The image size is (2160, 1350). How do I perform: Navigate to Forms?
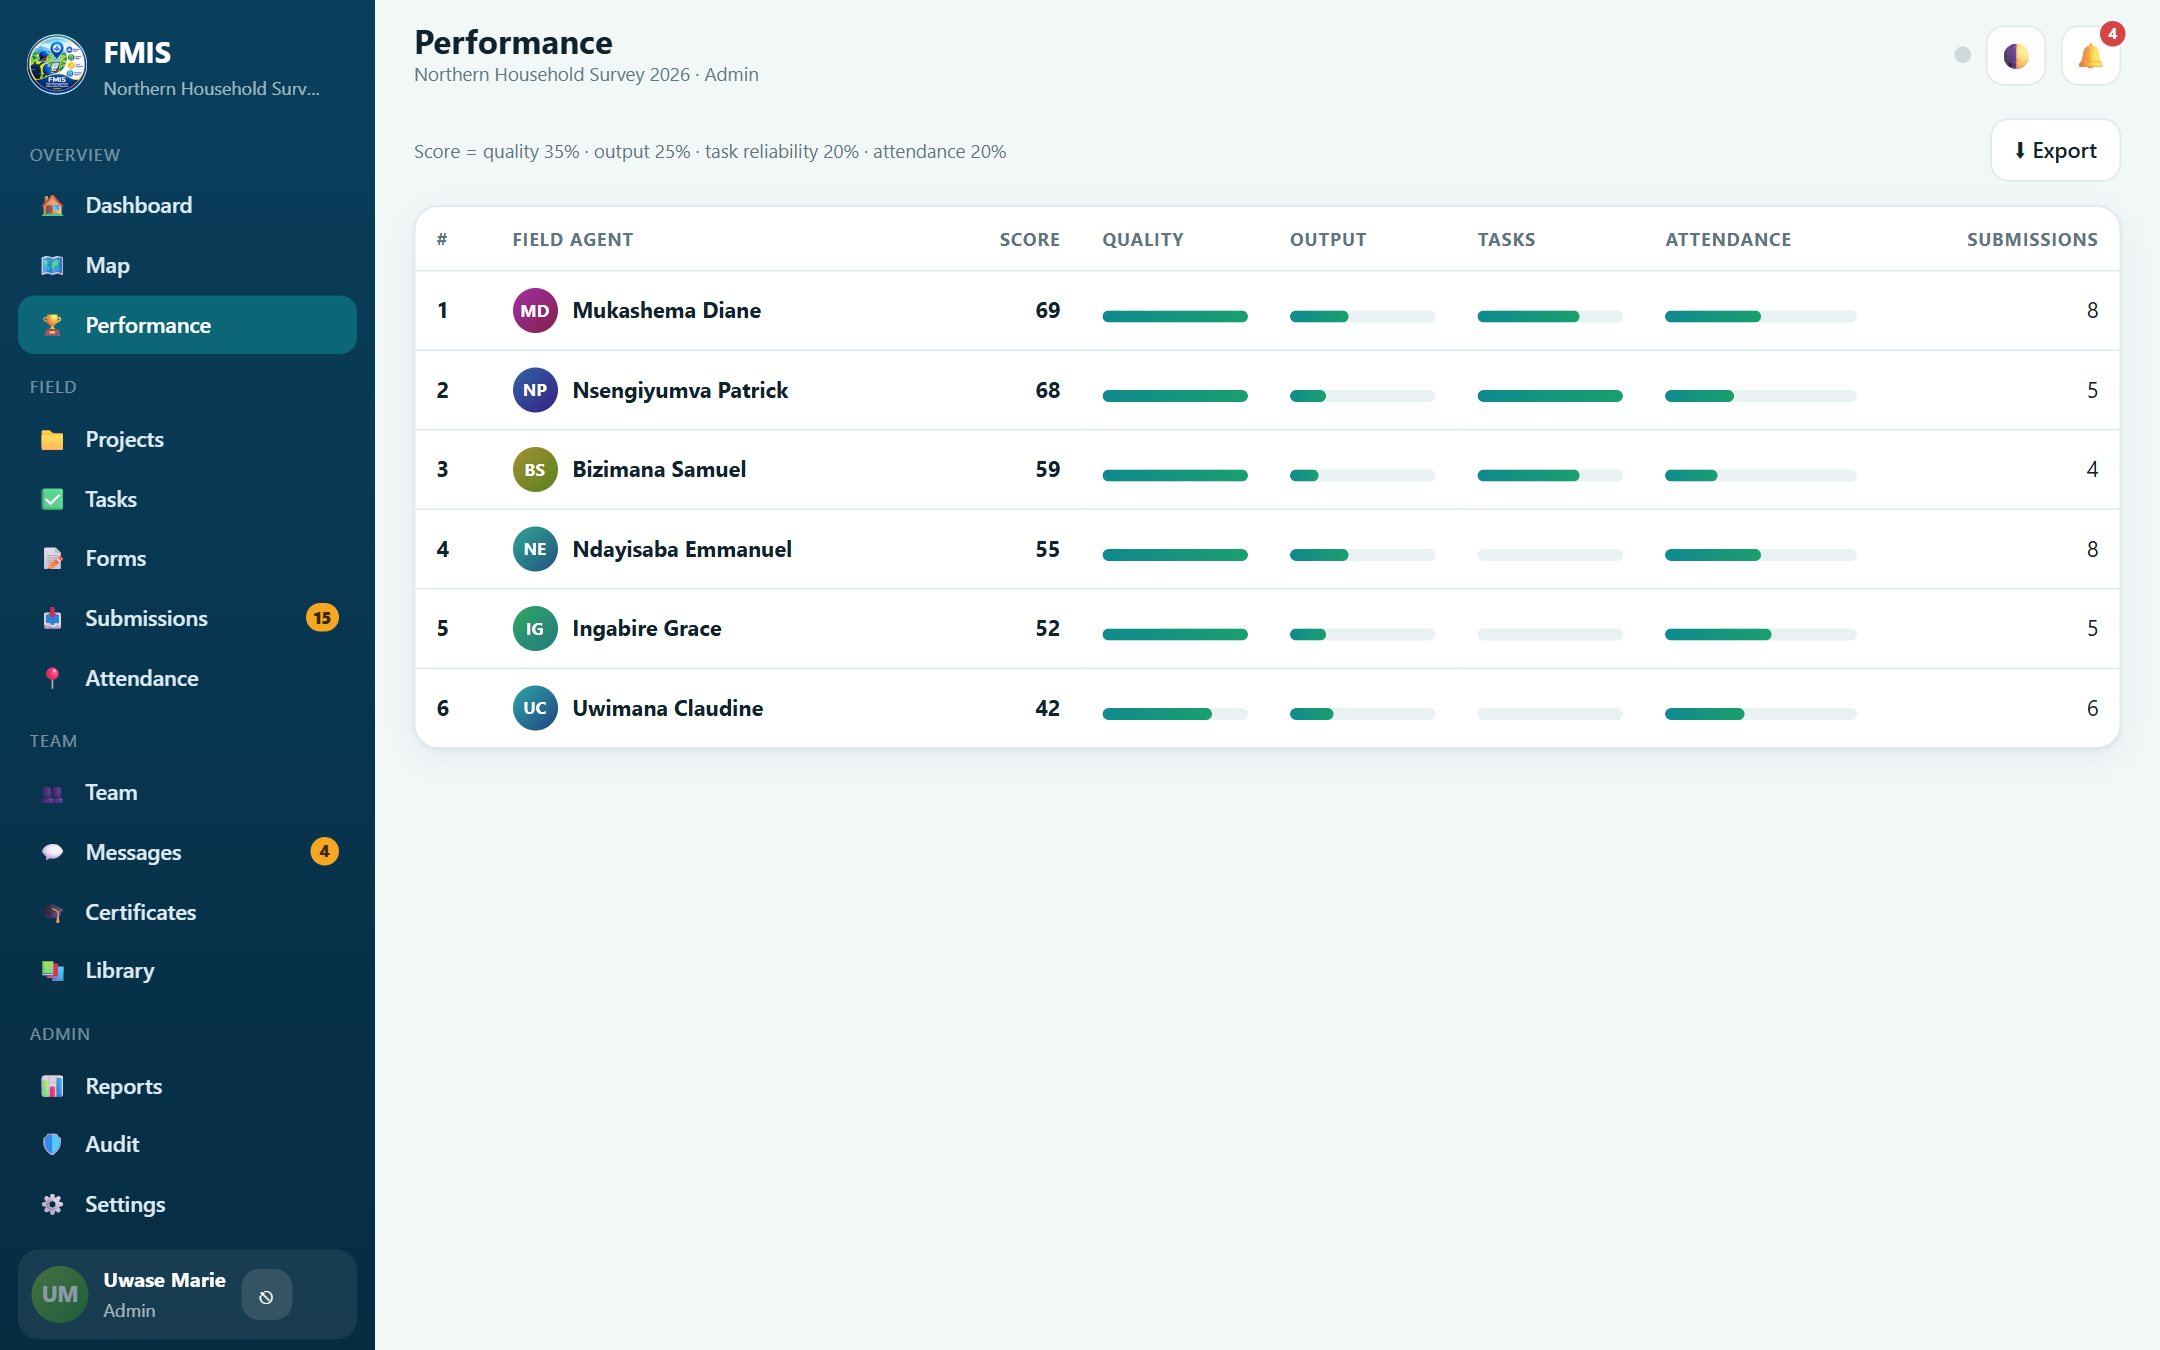[x=187, y=558]
